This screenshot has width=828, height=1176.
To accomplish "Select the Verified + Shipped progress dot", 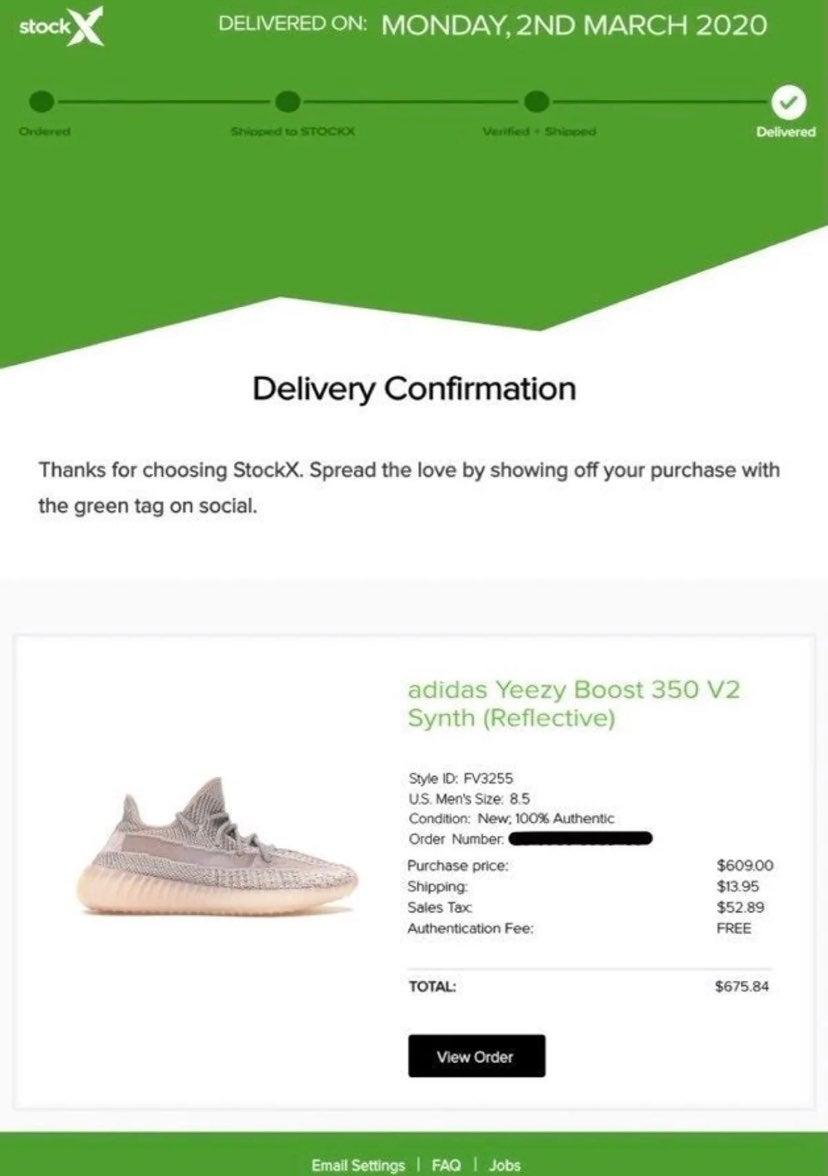I will (x=536, y=101).
